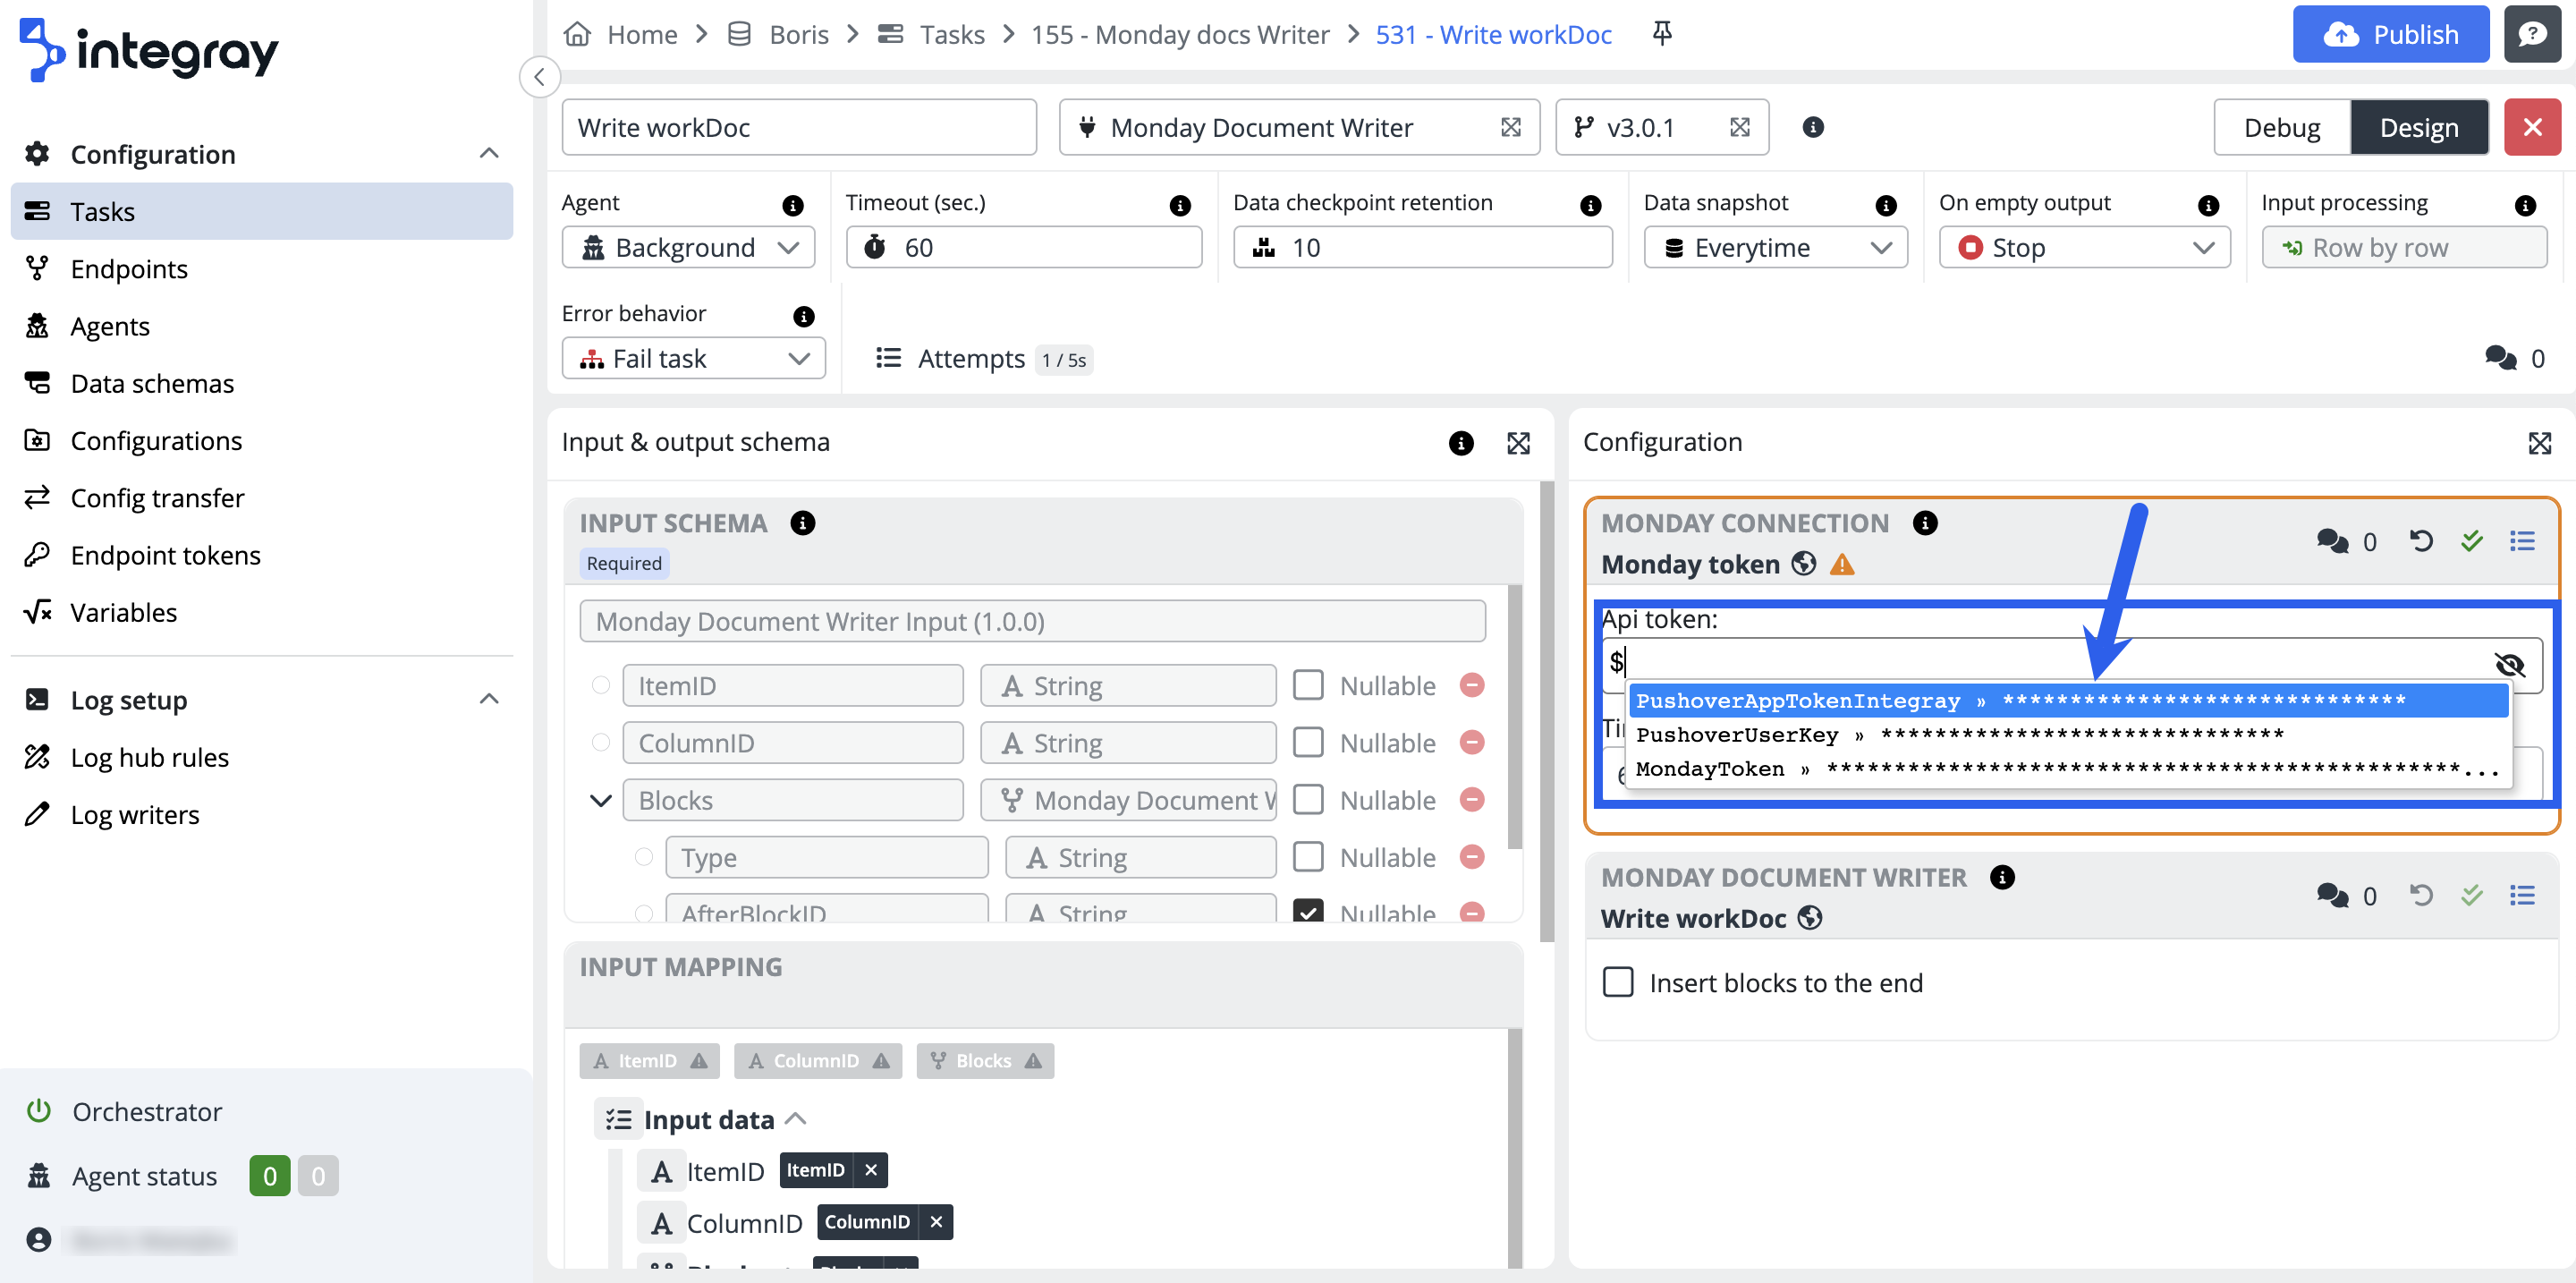Select MondayToken from the suggestion list
Viewport: 2576px width, 1283px height.
click(x=1710, y=769)
